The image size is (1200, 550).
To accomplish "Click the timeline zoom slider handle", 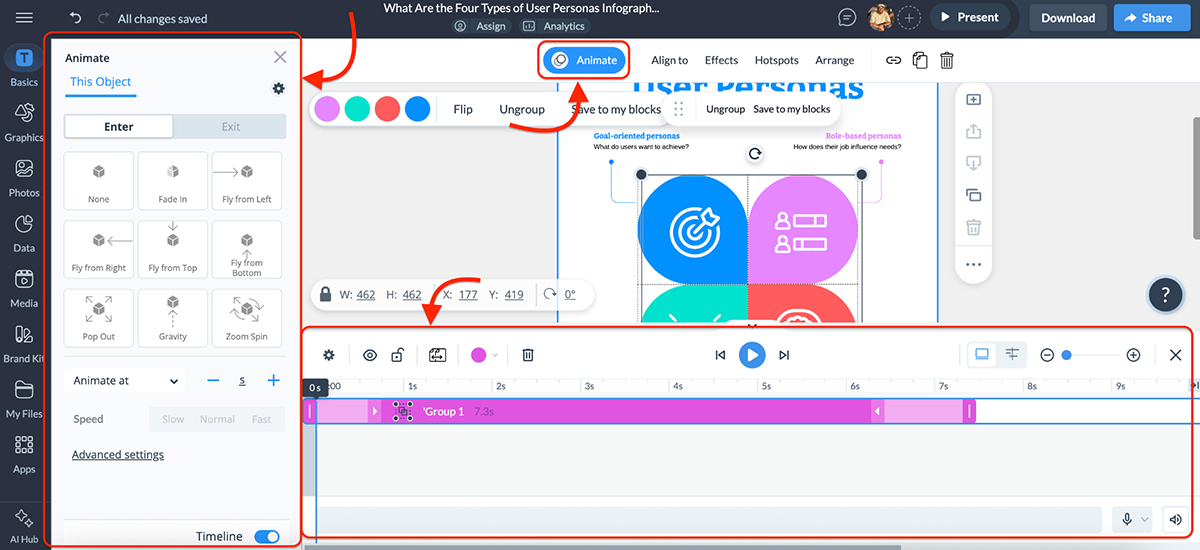I will tap(1067, 355).
